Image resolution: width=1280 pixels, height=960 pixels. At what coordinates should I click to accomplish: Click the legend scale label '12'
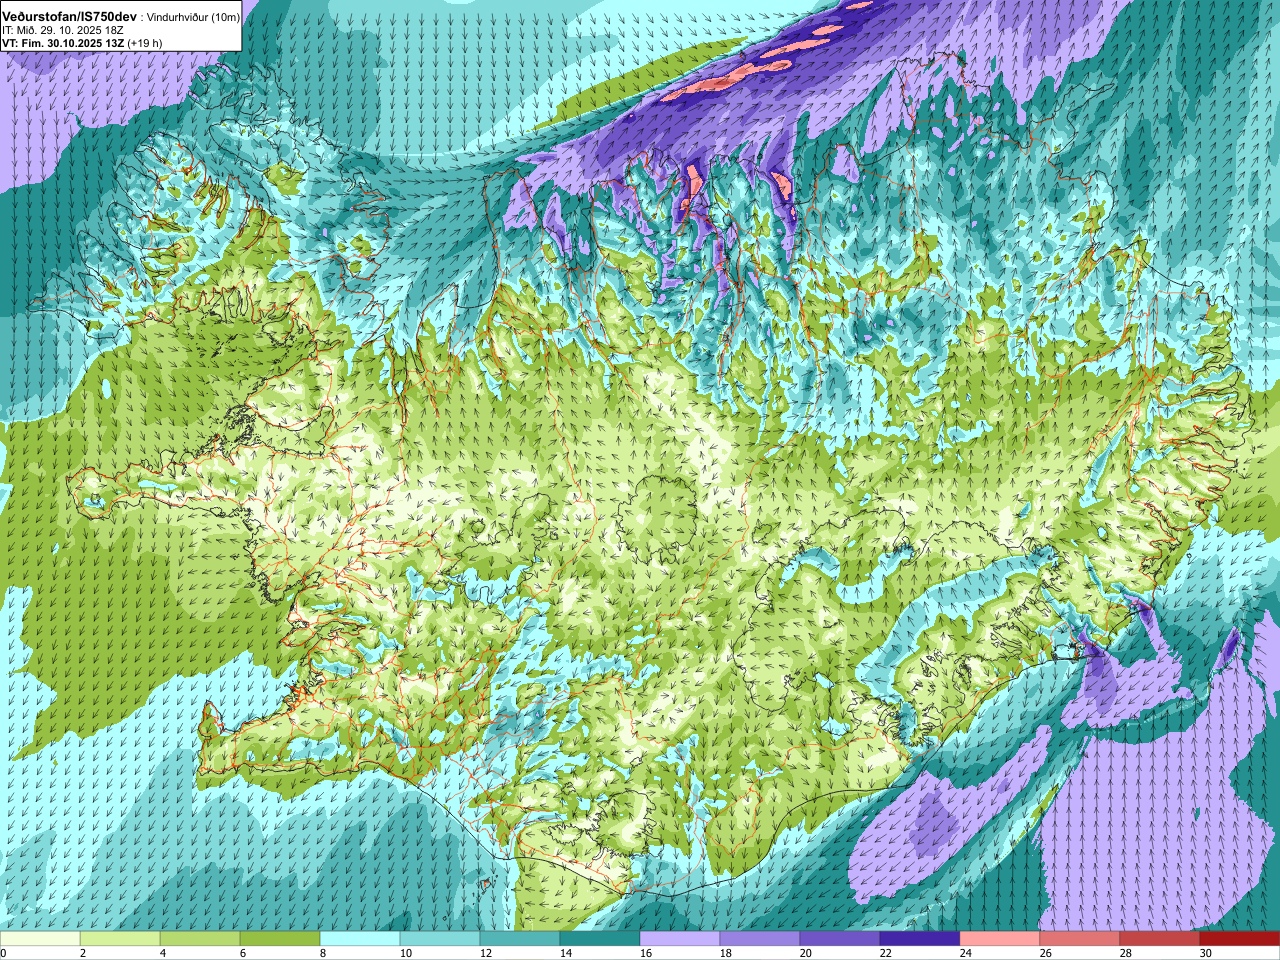point(485,953)
